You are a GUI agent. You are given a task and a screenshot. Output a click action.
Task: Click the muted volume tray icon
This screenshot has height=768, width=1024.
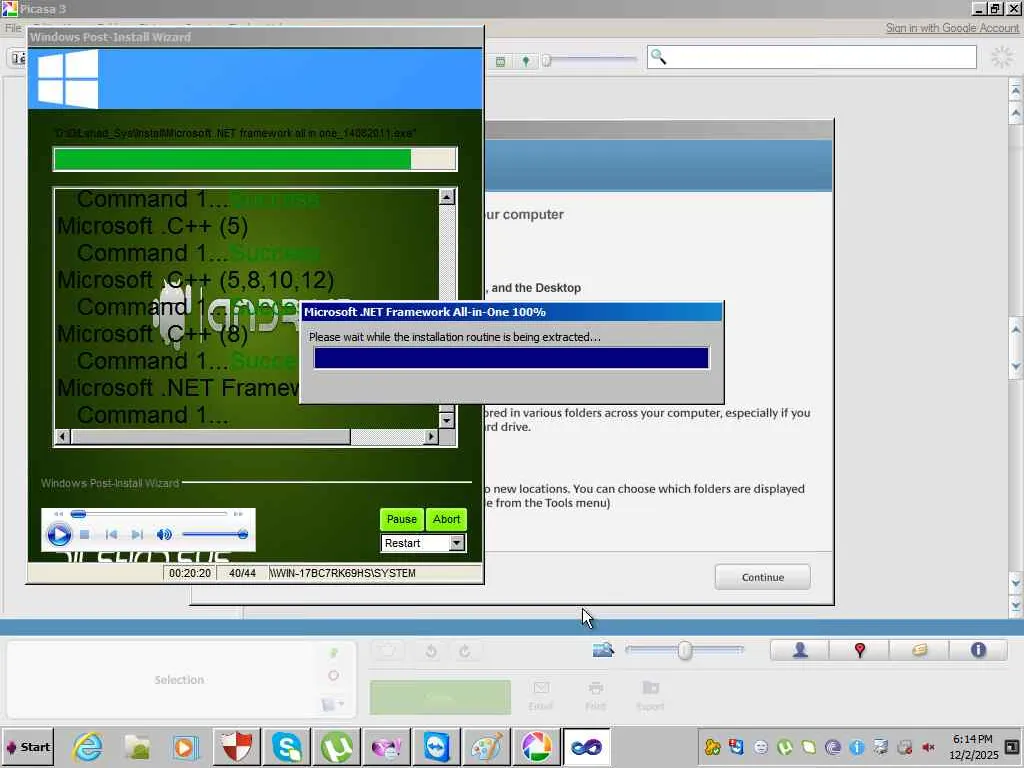tap(928, 747)
